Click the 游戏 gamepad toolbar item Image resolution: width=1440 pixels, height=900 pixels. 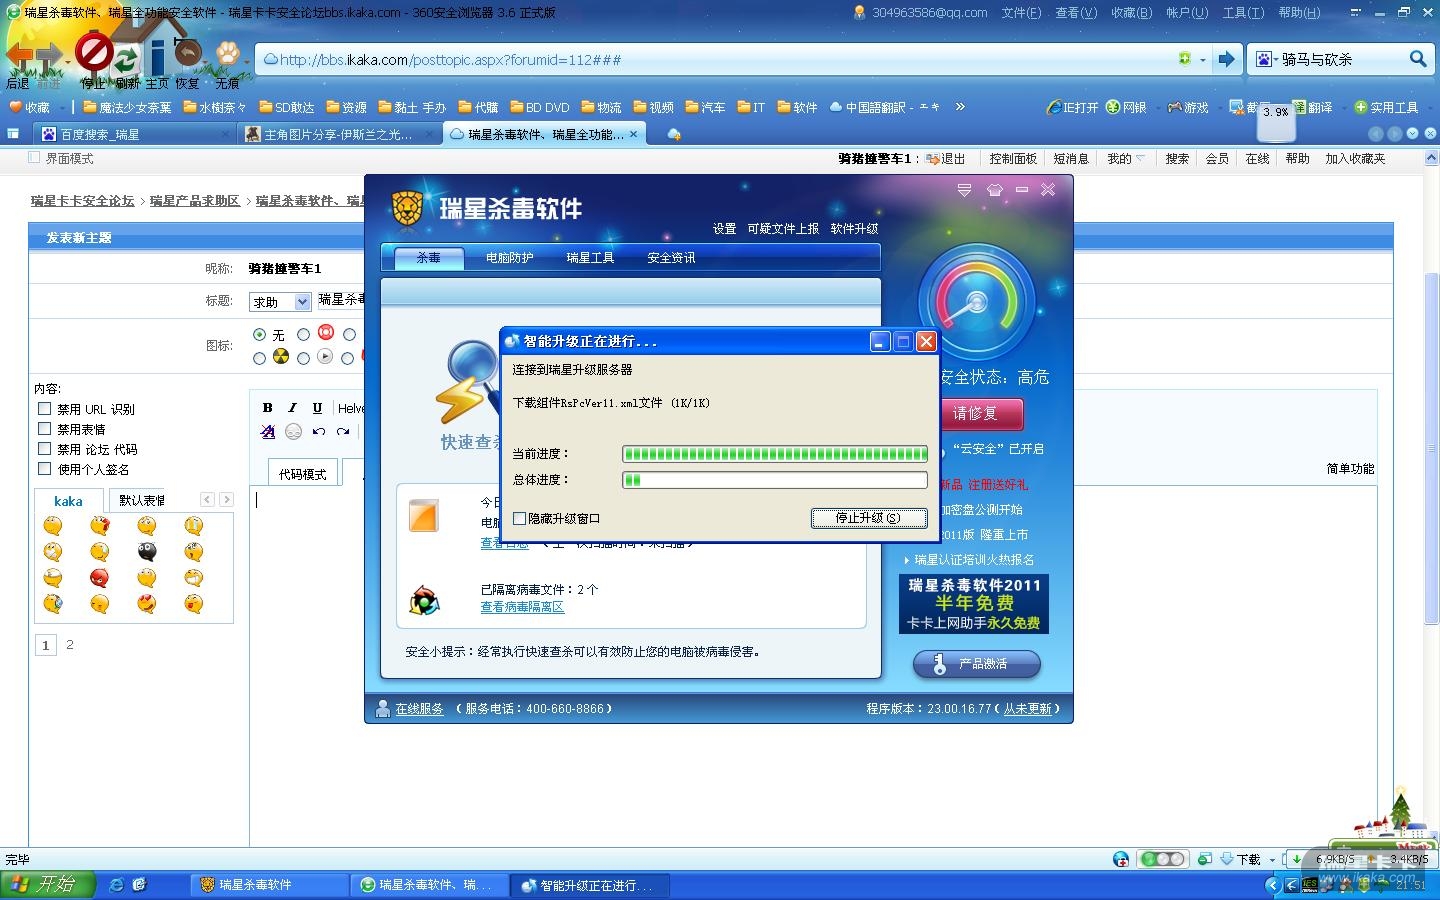click(1188, 107)
